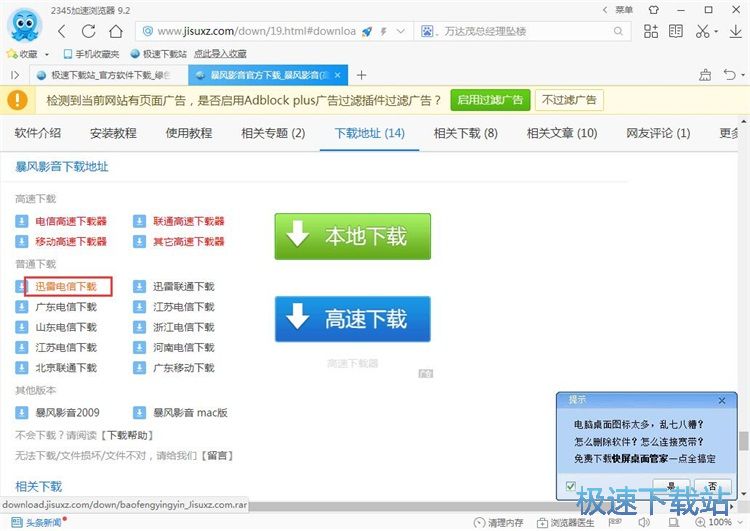750x531 pixels.
Task: Switch to the 安装教程 tab
Action: tap(113, 133)
